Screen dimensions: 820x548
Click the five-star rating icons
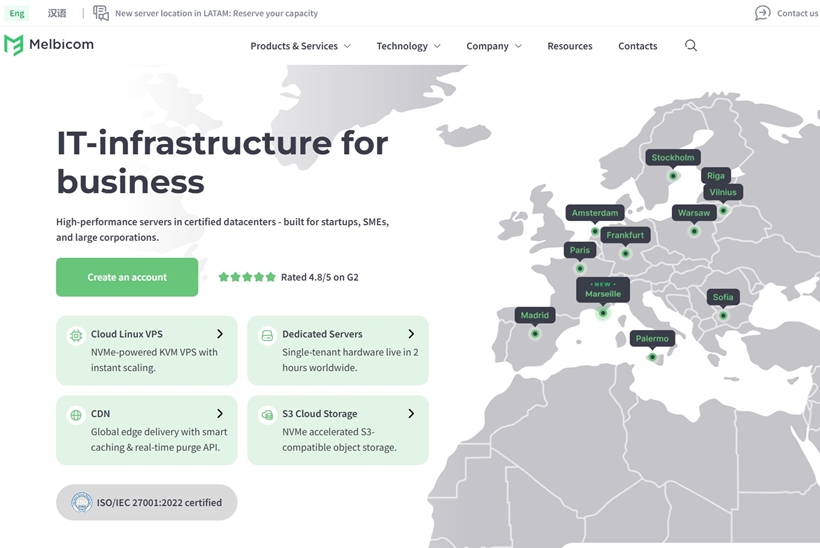[247, 277]
